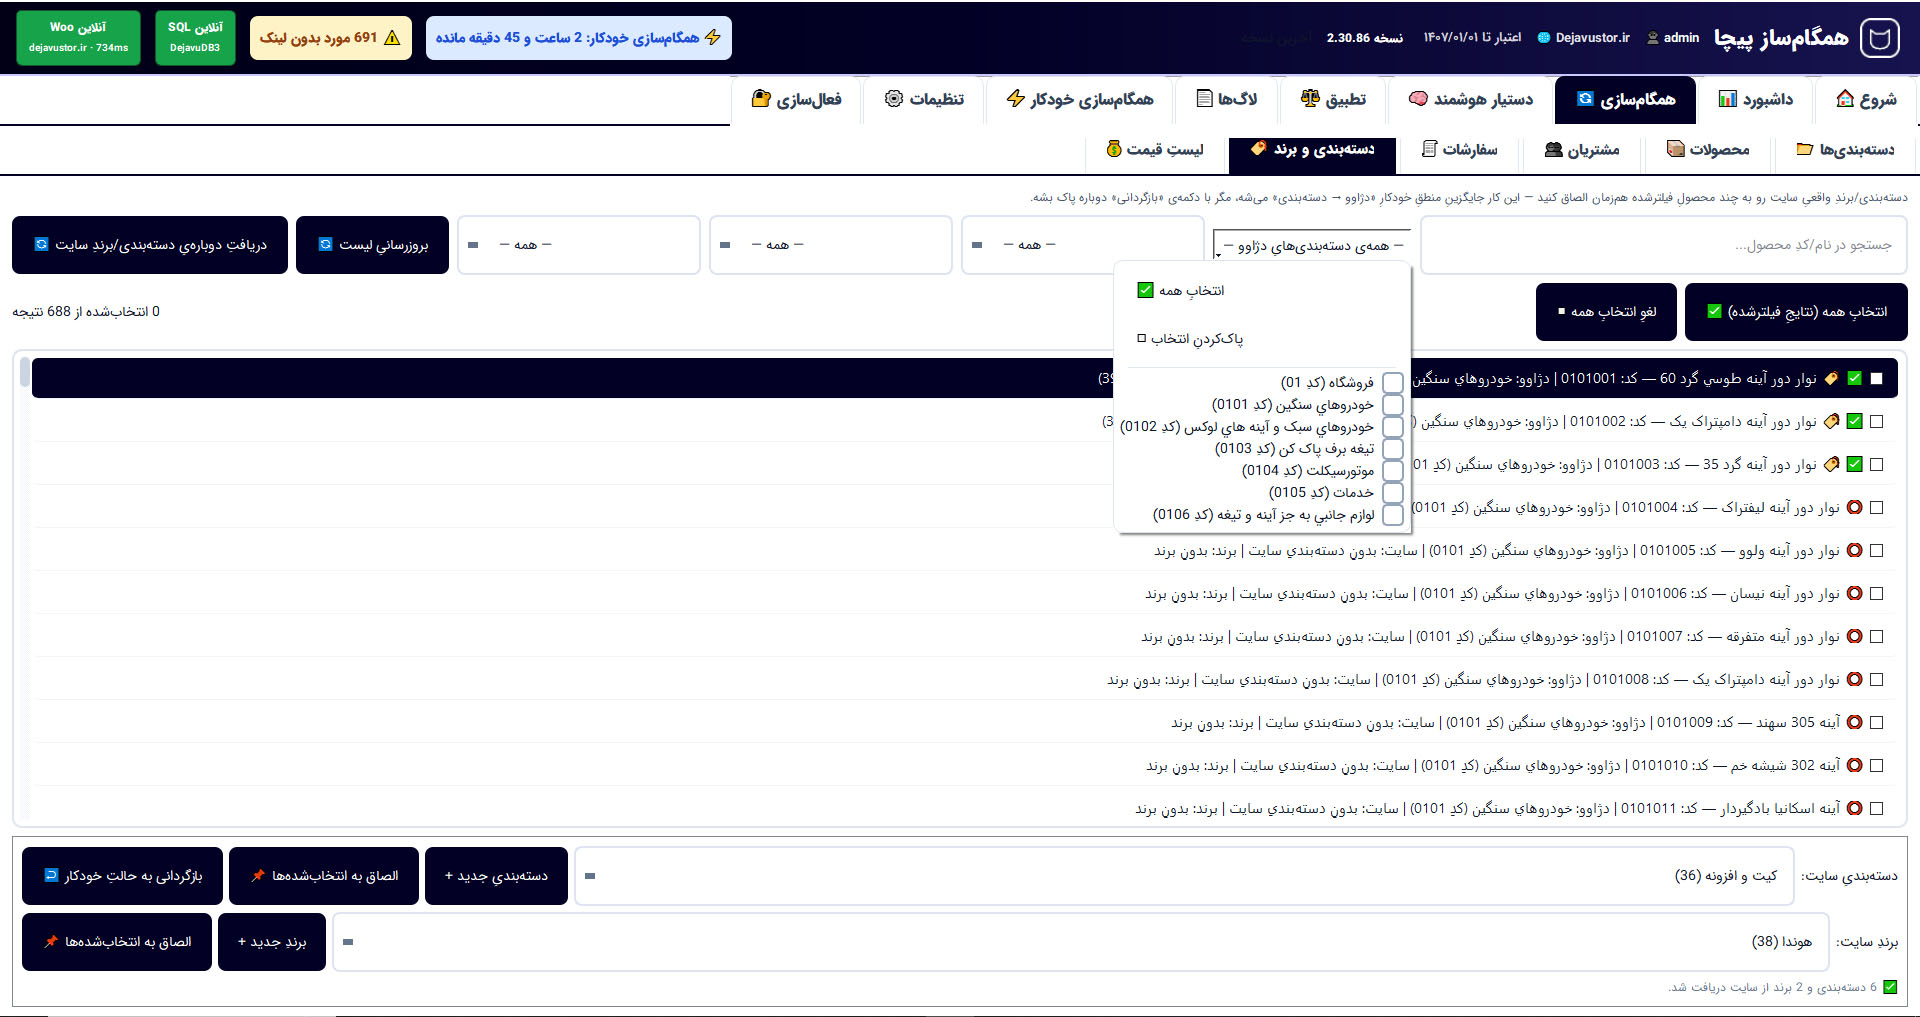The height and width of the screenshot is (1017, 1920).
Task: Check the فروشگاه (کد 01) filter option
Action: [x=1393, y=383]
